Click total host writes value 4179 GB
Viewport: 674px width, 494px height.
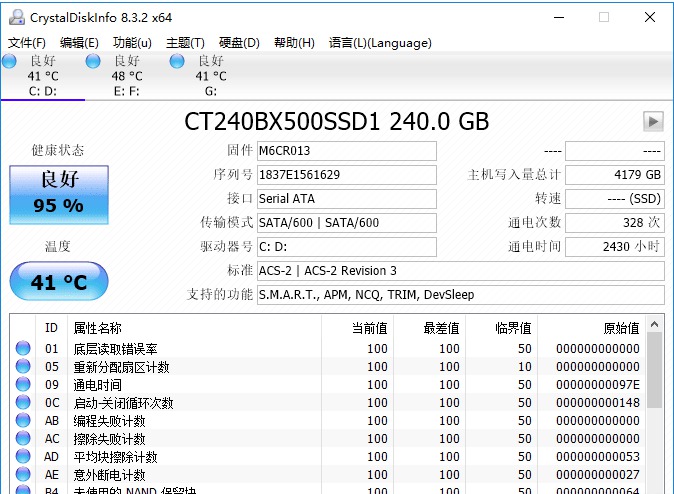615,175
